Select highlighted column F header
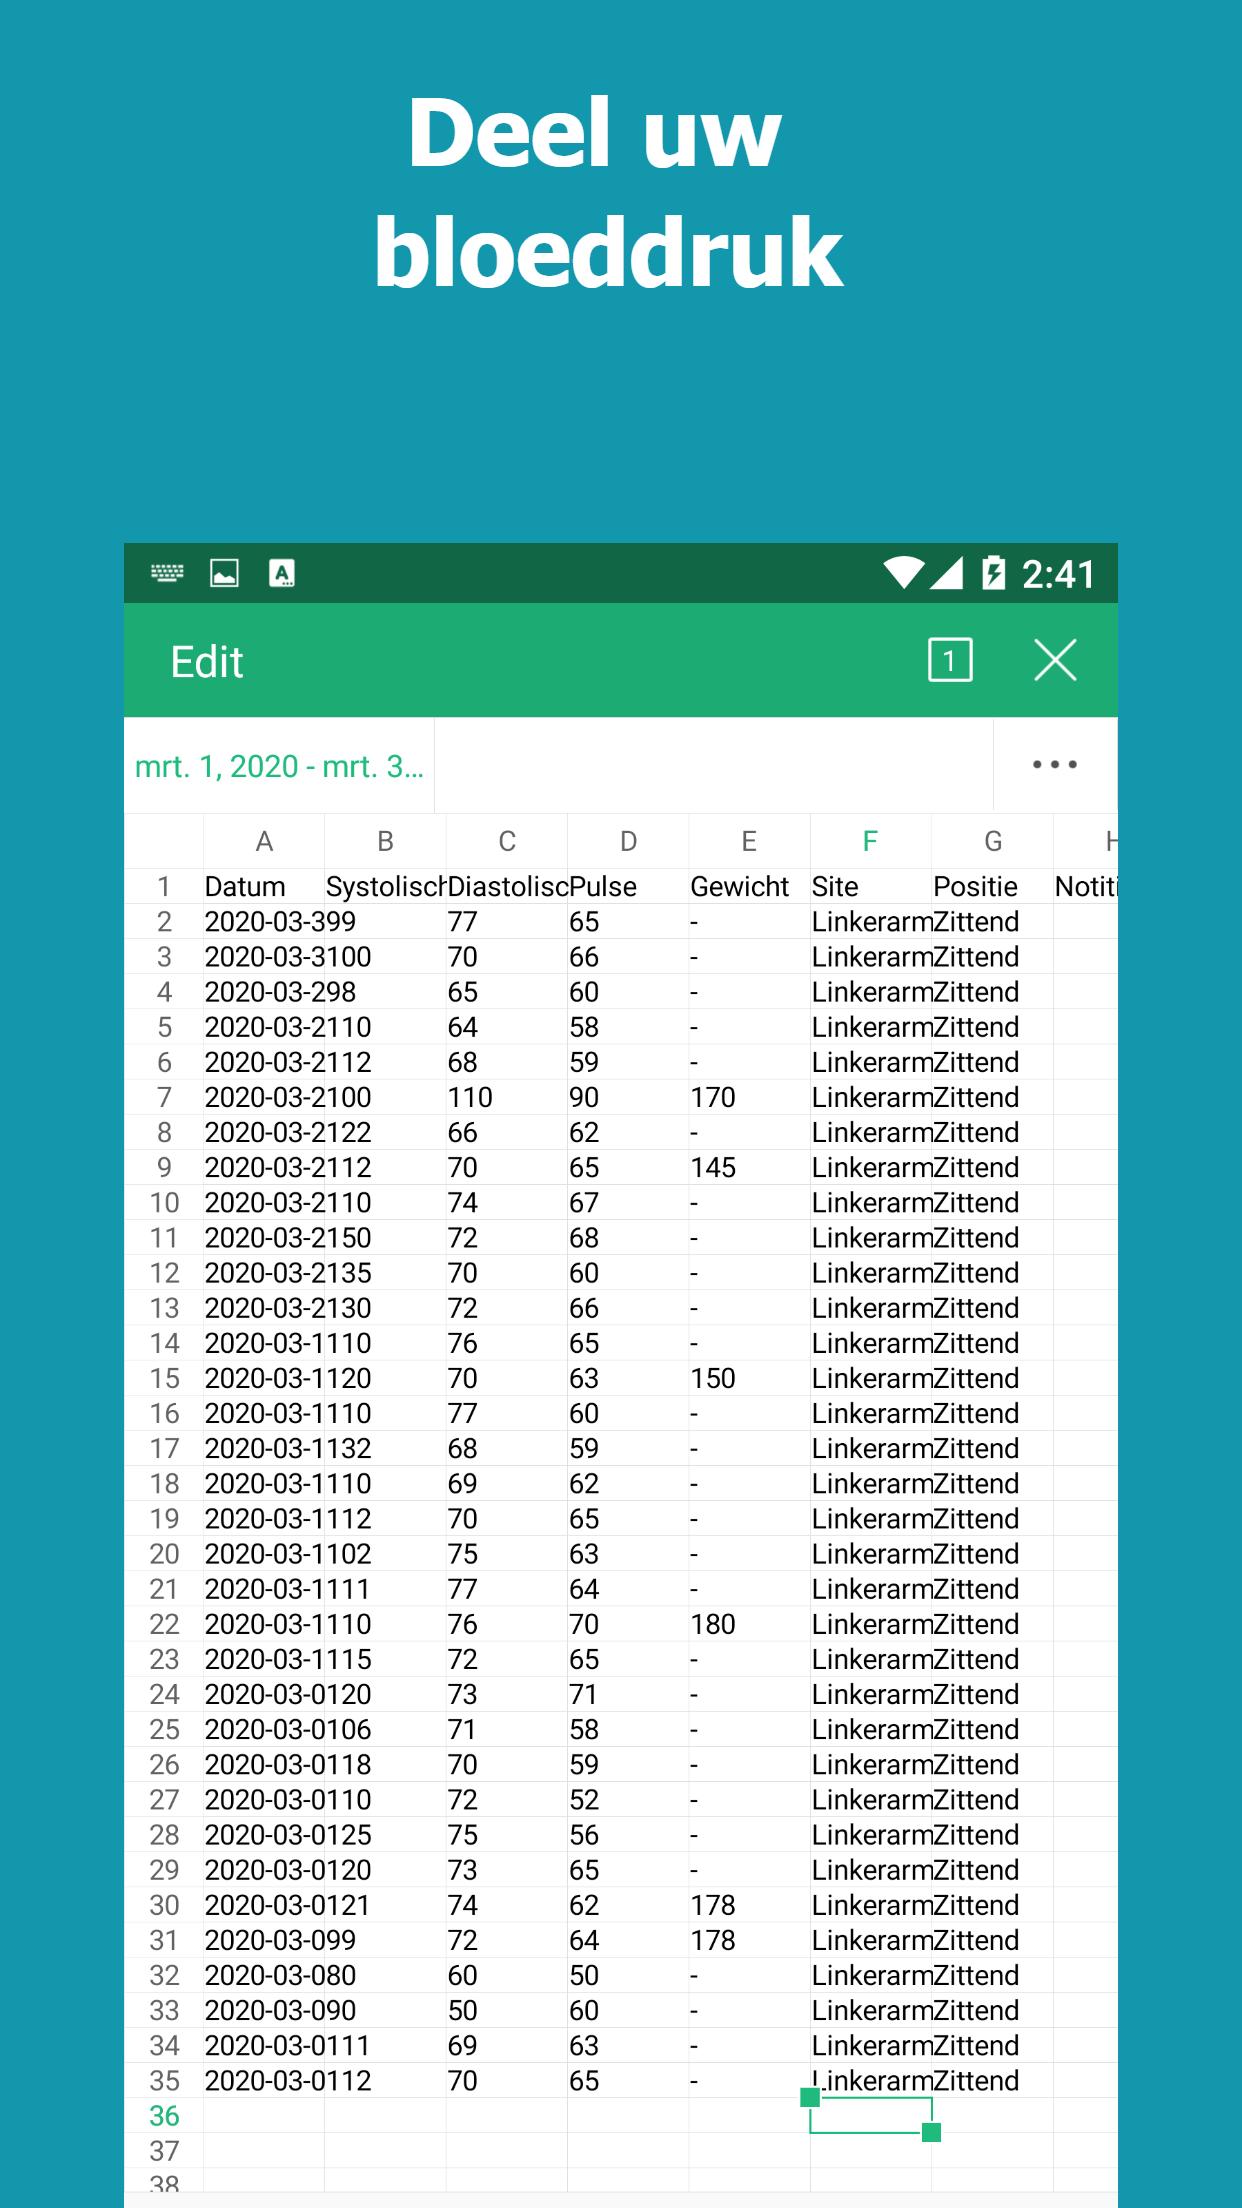The width and height of the screenshot is (1242, 2208). (x=871, y=841)
